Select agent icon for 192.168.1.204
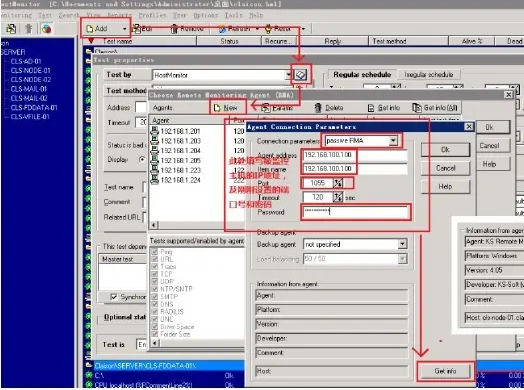The image size is (524, 390). click(x=155, y=150)
